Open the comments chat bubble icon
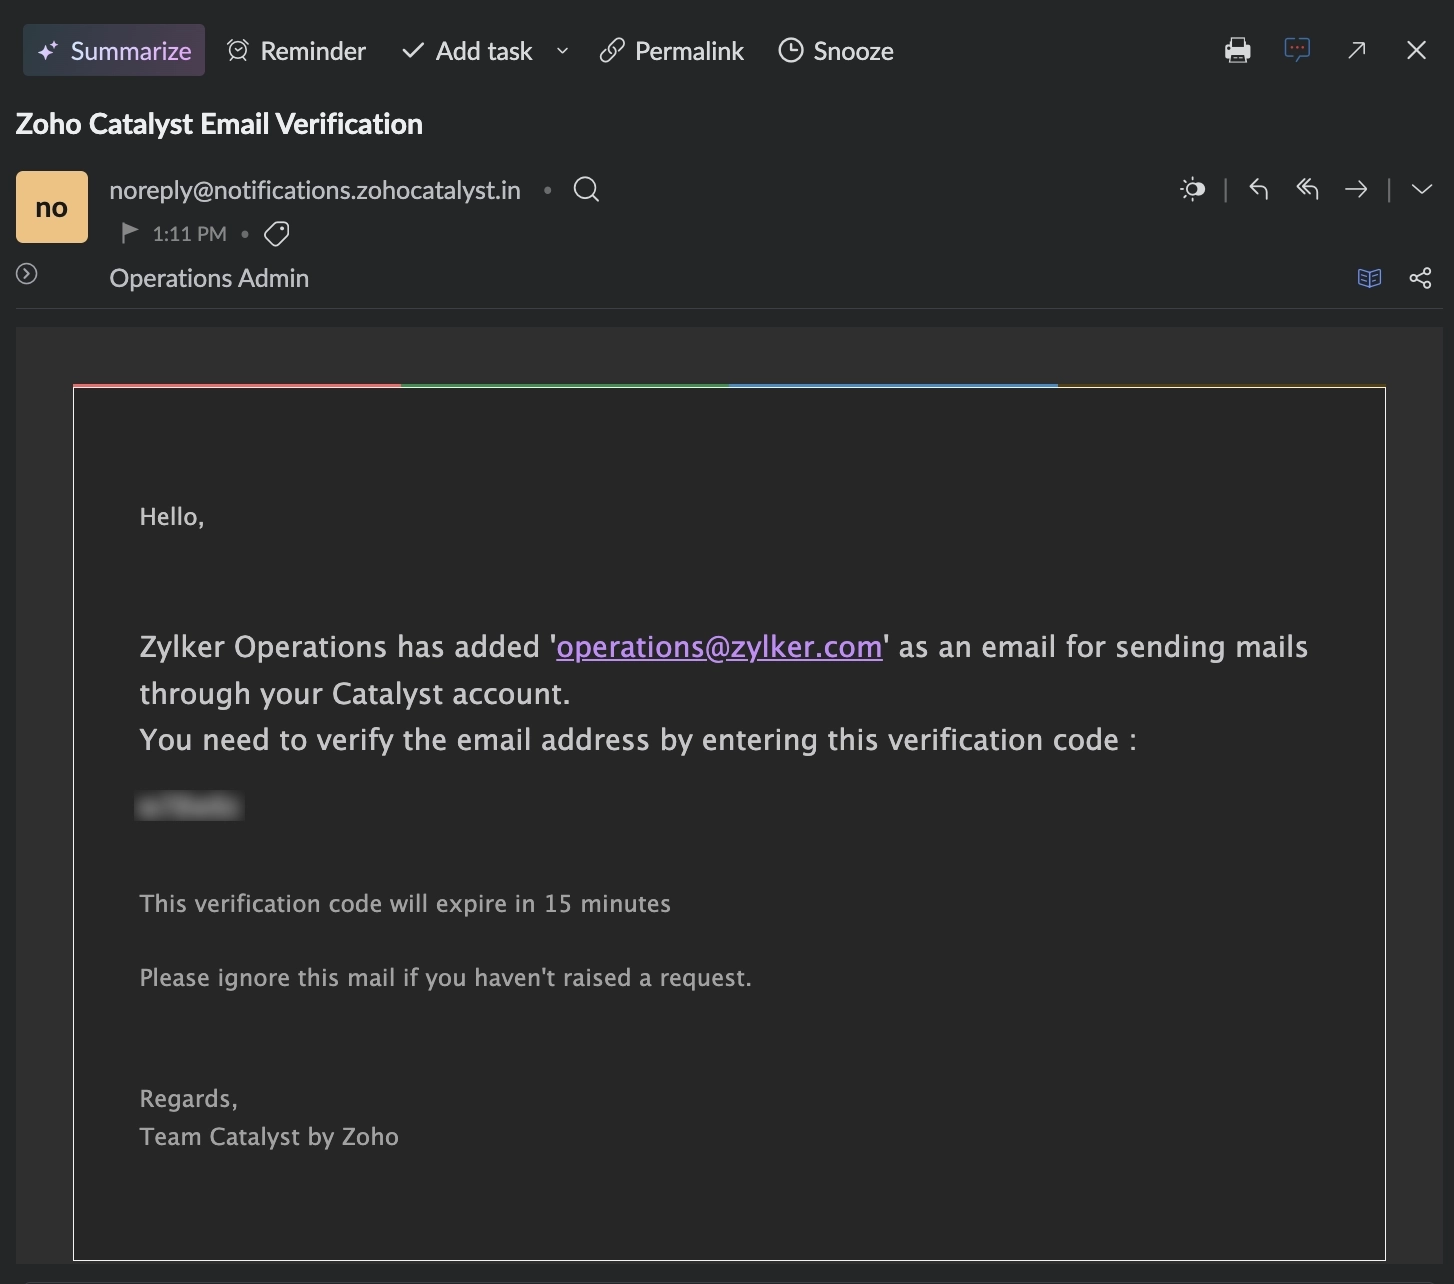The width and height of the screenshot is (1454, 1284). point(1297,50)
